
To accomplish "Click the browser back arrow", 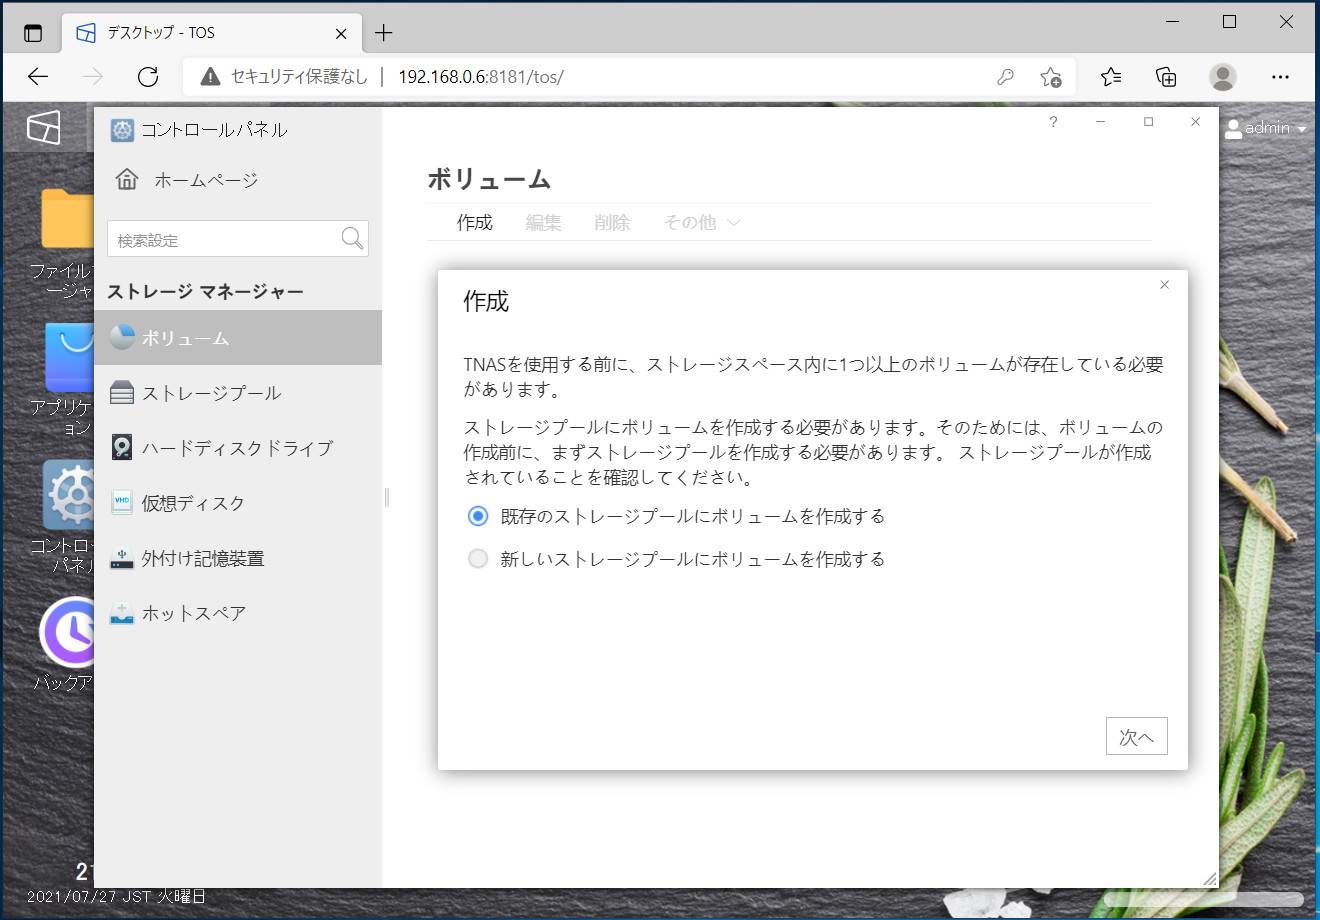I will 38,77.
